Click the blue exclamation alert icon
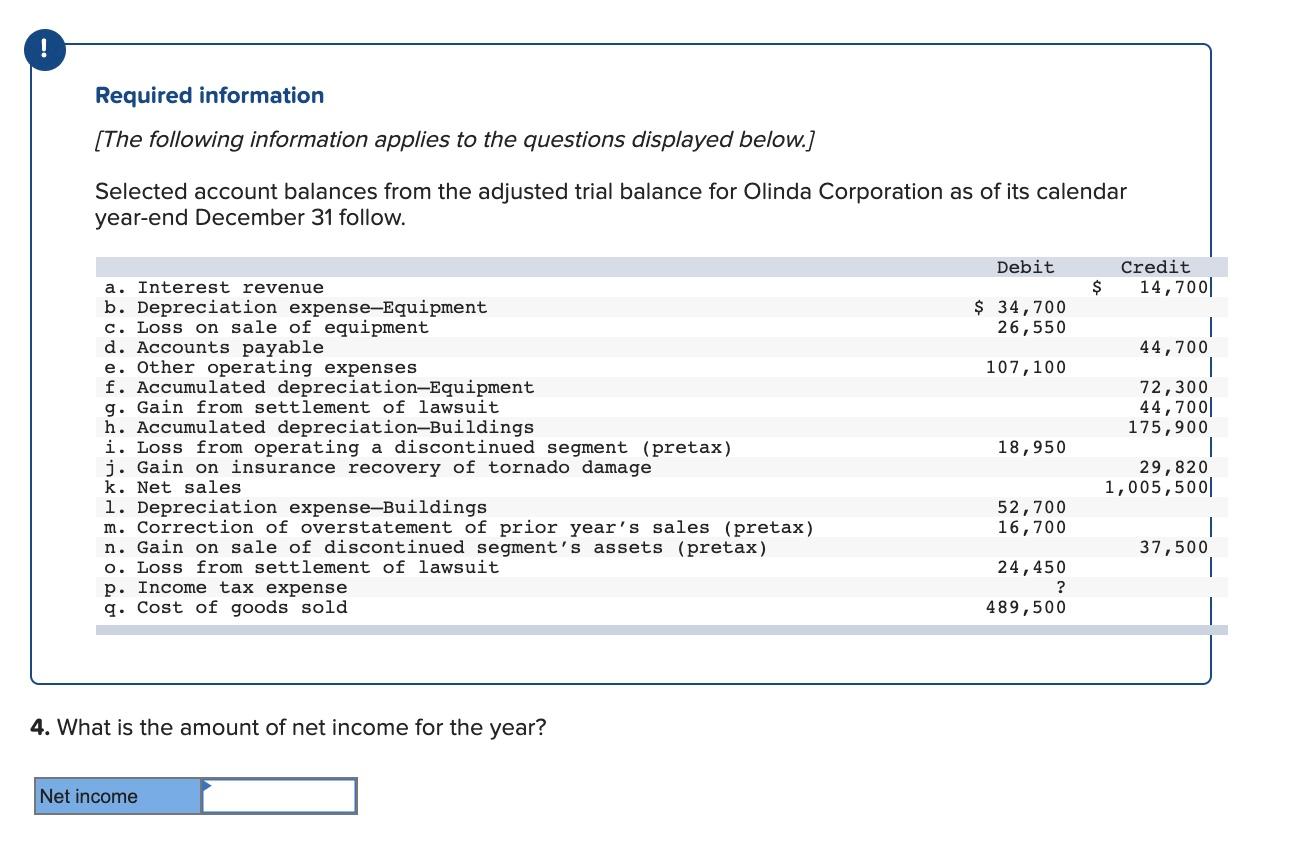Viewport: 1302px width, 864px height. click(44, 47)
